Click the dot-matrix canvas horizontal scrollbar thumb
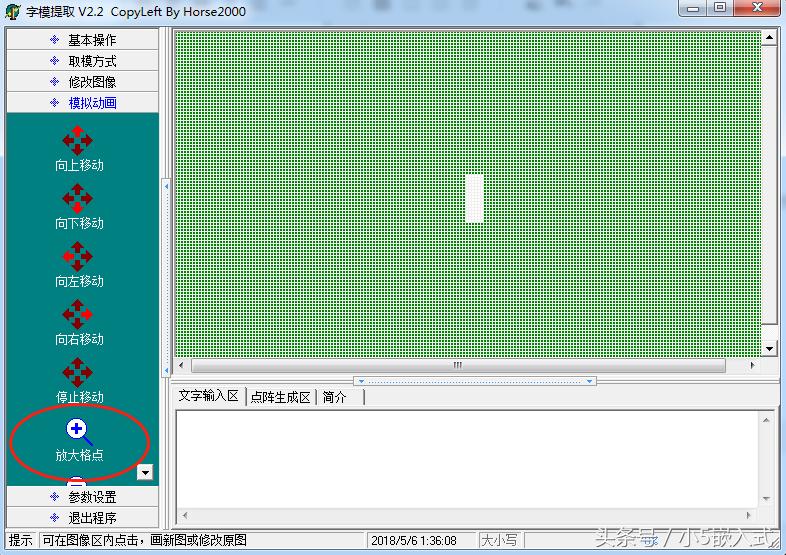This screenshot has height=555, width=786. pos(457,366)
